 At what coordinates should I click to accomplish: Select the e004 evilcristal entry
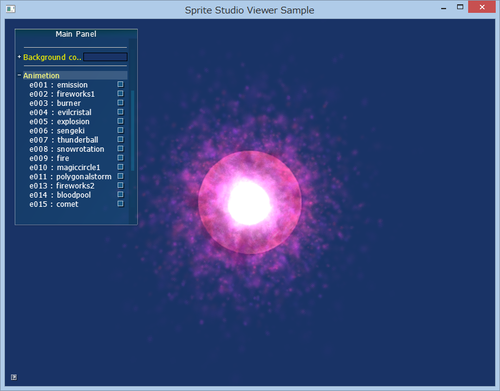tap(60, 112)
